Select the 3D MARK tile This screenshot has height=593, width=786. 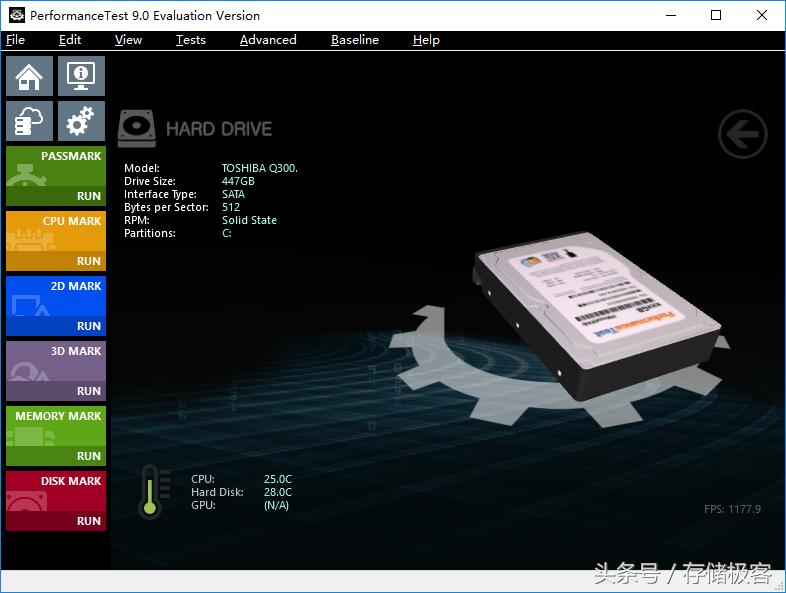56,361
